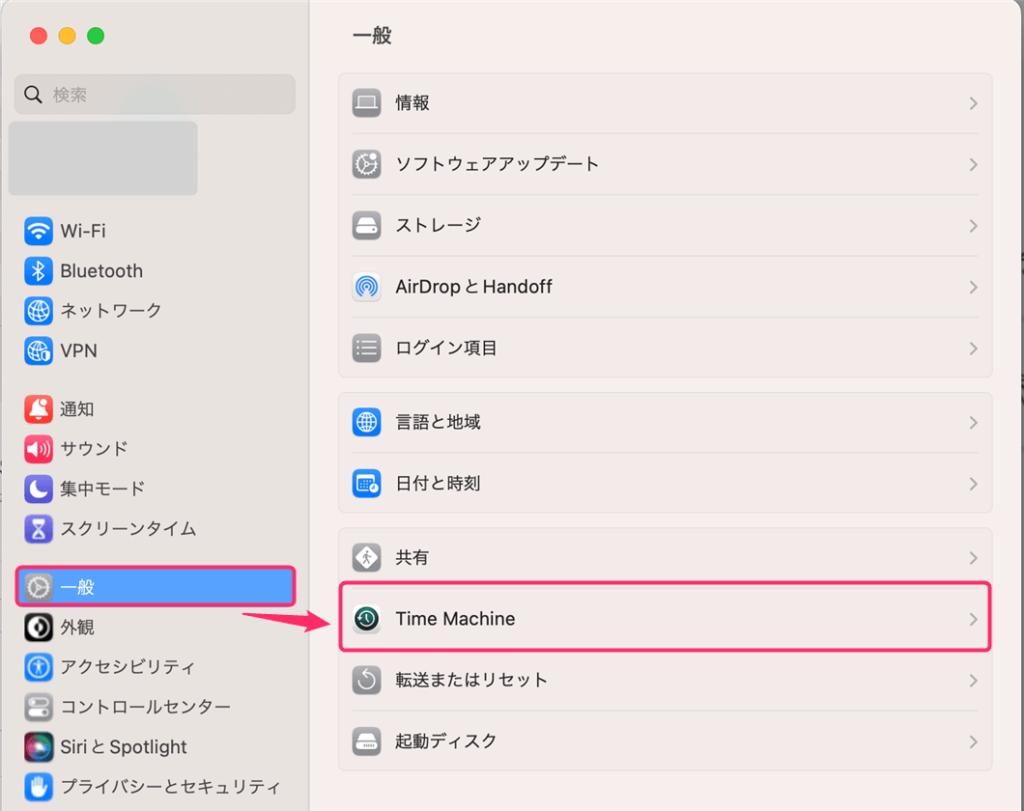This screenshot has height=811, width=1024.
Task: Select the AirDrop と Handoff icon
Action: click(x=366, y=287)
